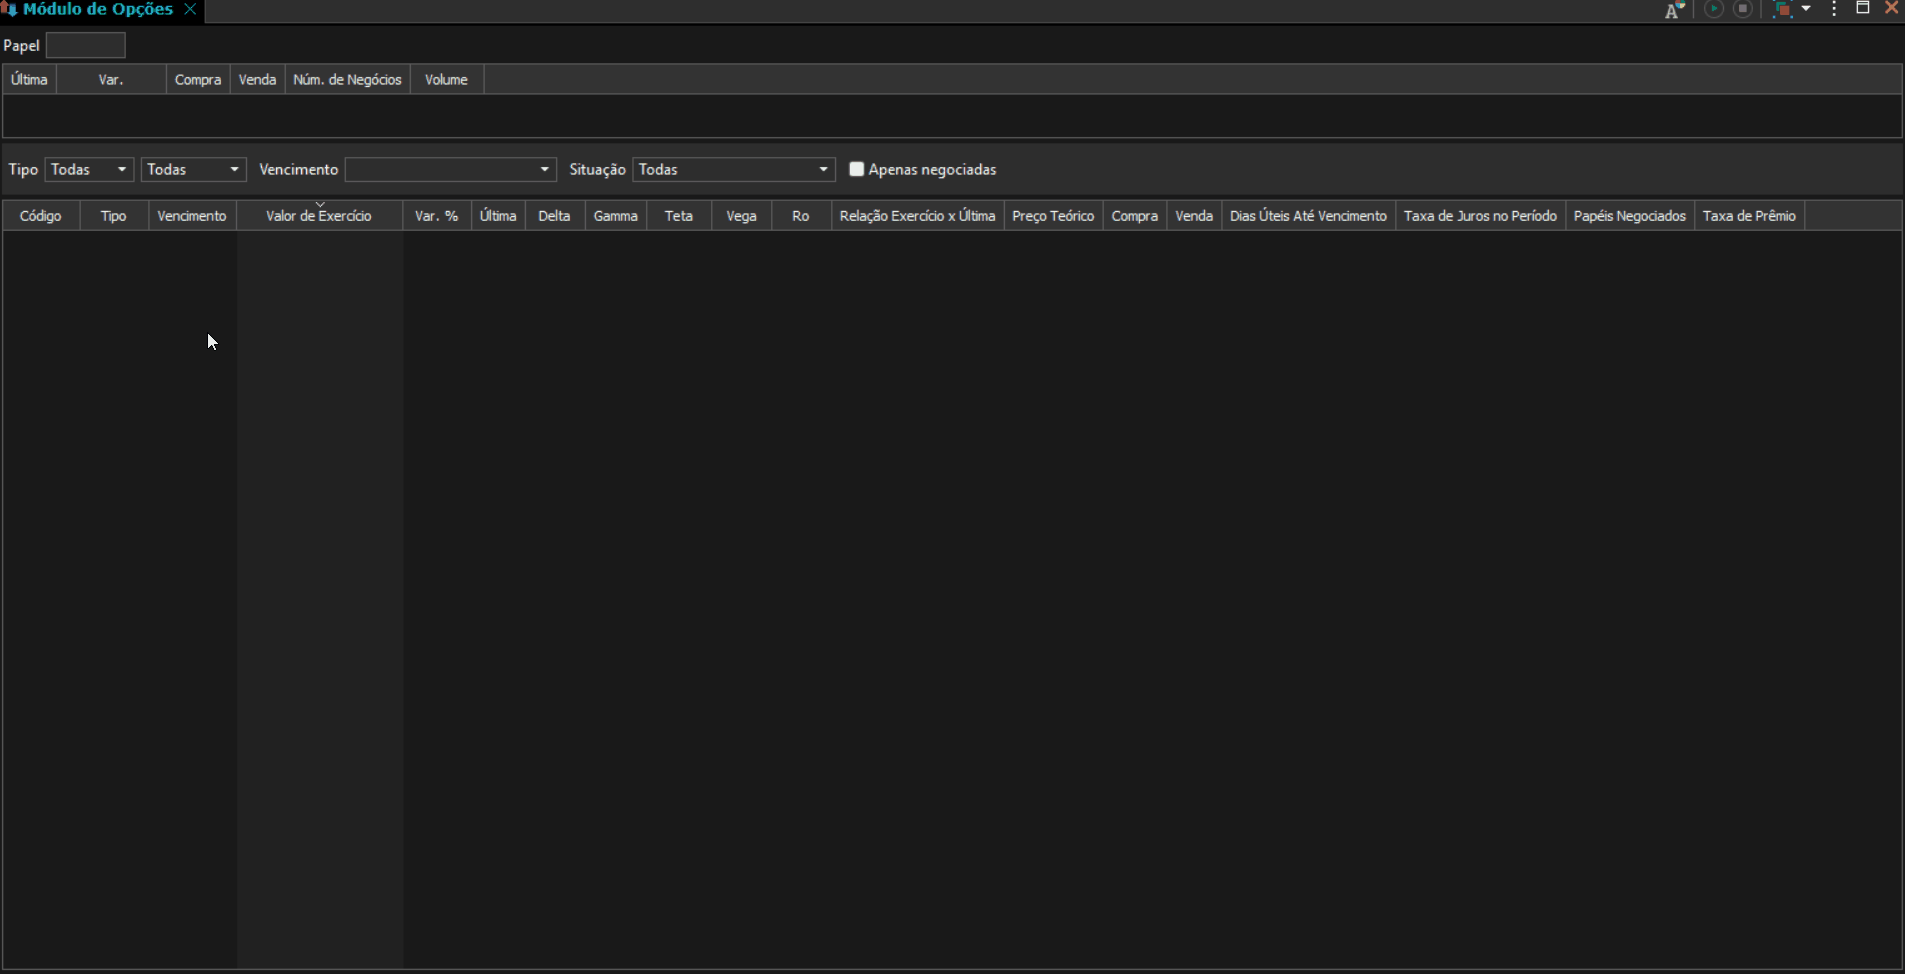1905x974 pixels.
Task: Click Dias Úteis Até Vencimento header
Action: coord(1308,216)
